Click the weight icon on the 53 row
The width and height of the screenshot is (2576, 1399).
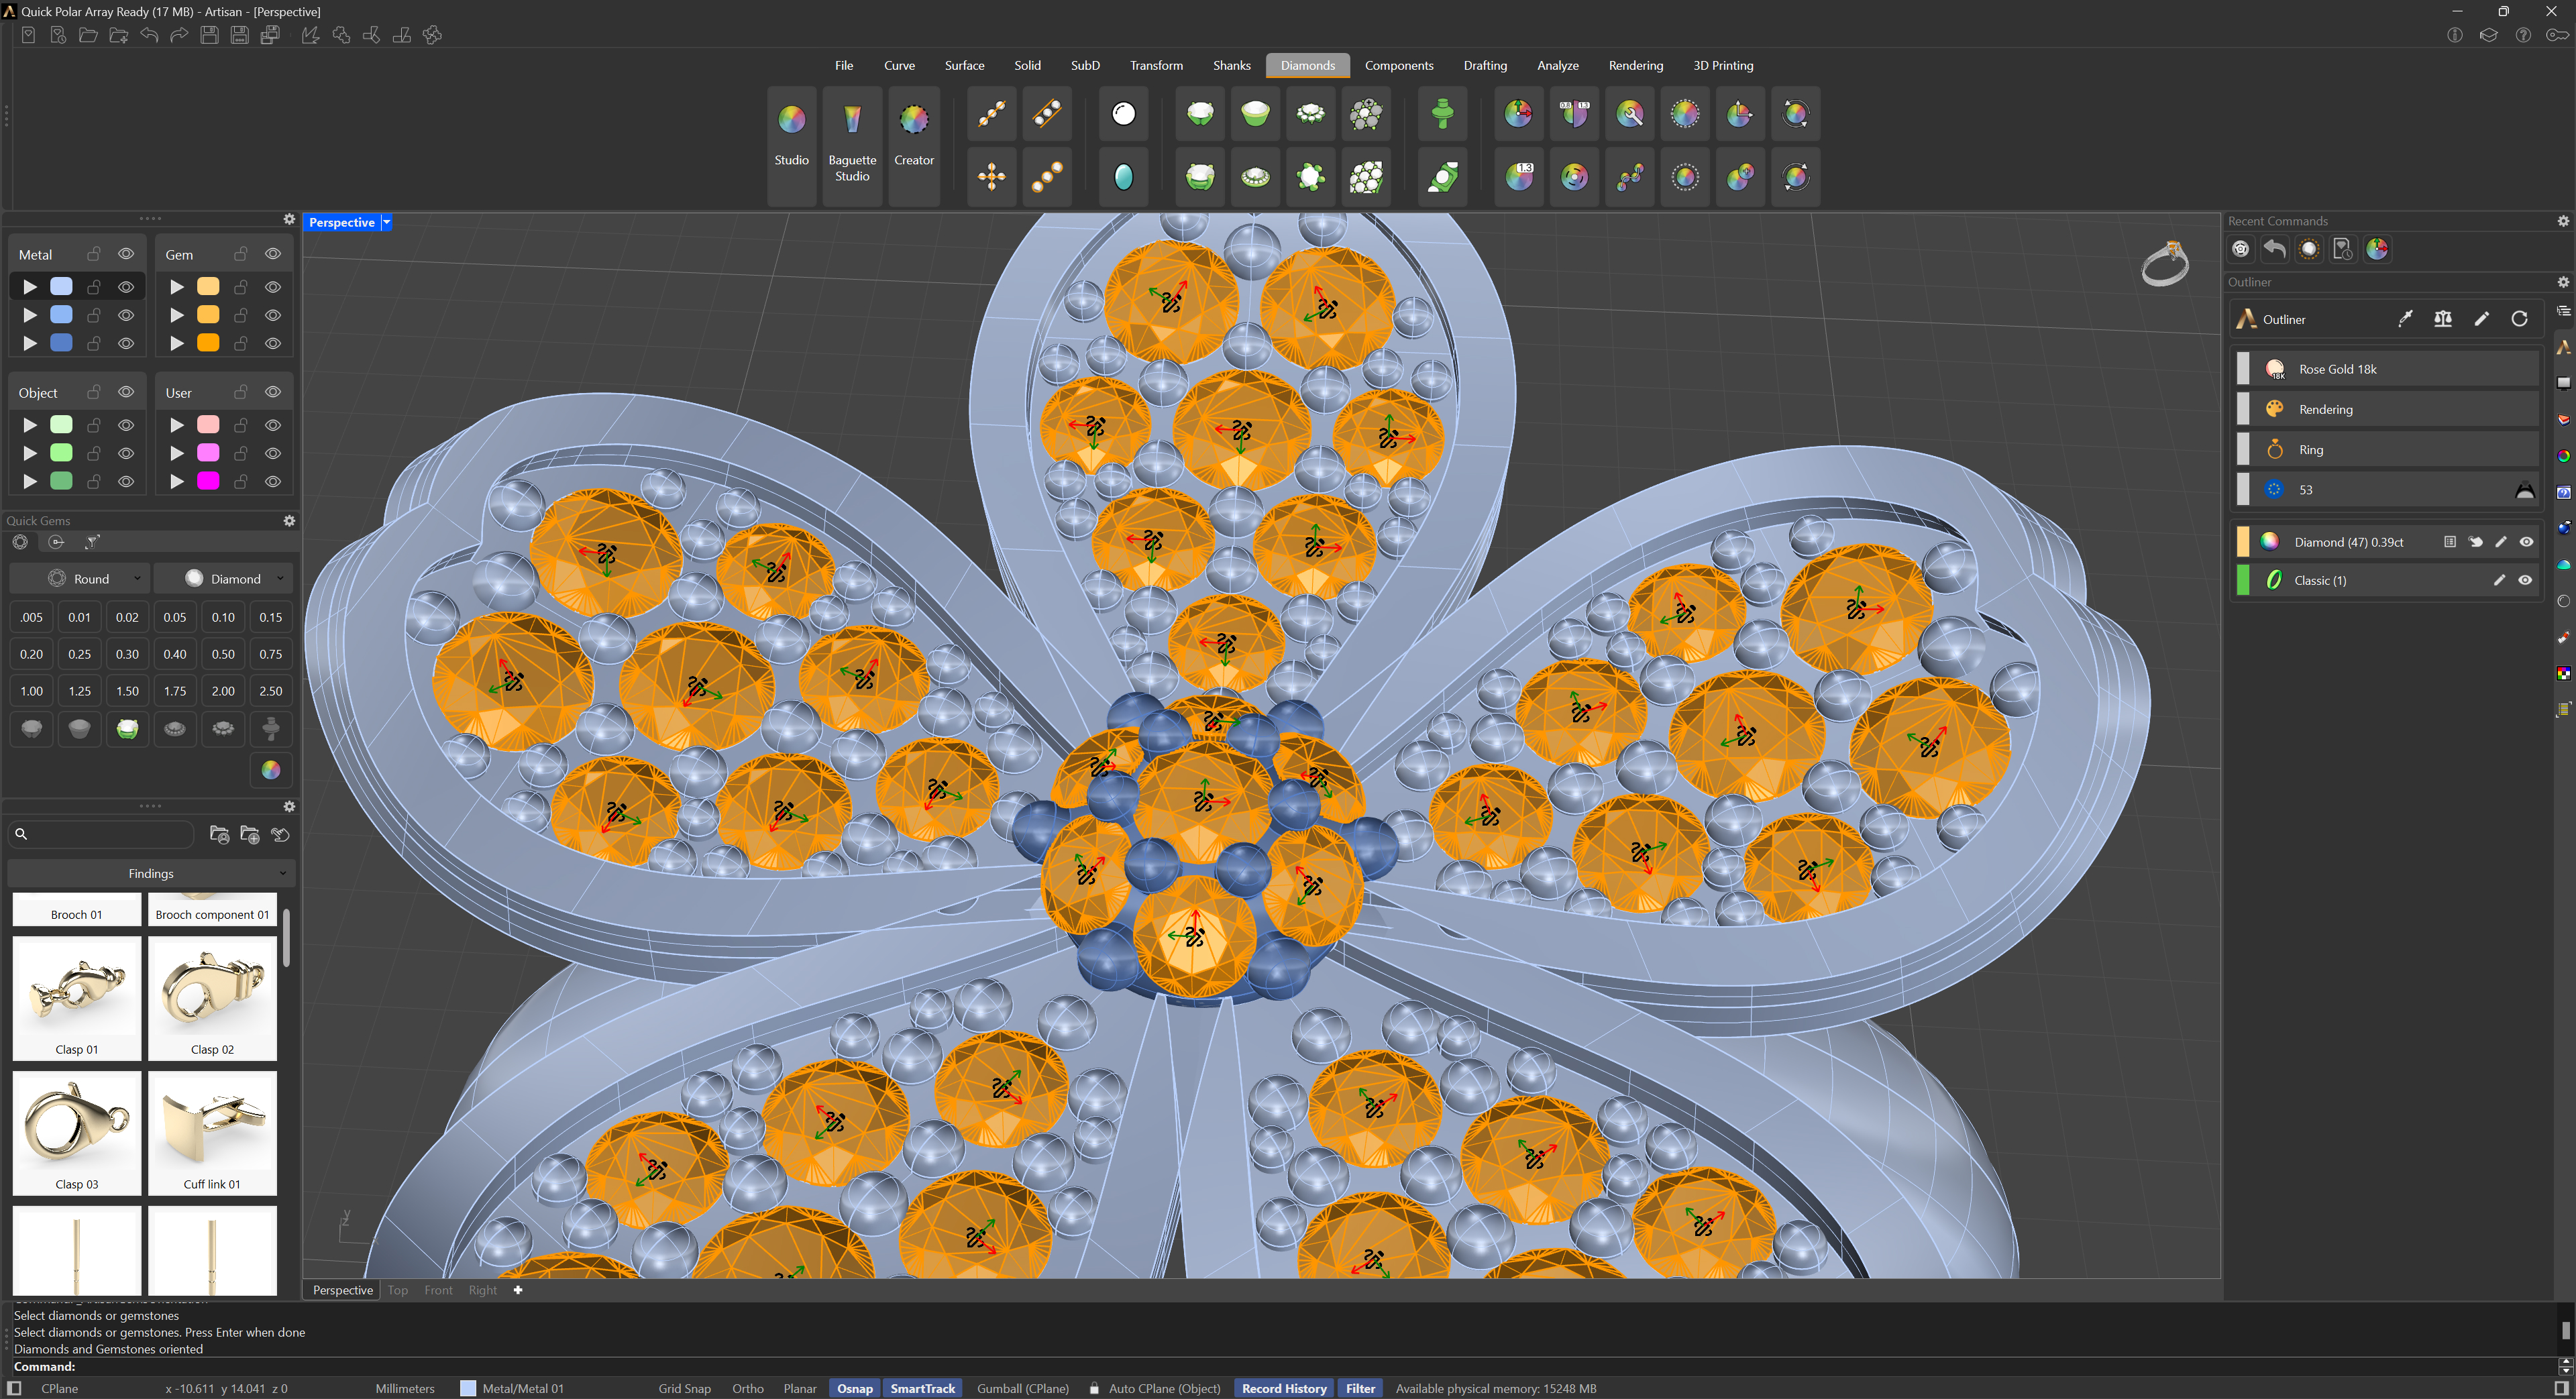(2525, 490)
